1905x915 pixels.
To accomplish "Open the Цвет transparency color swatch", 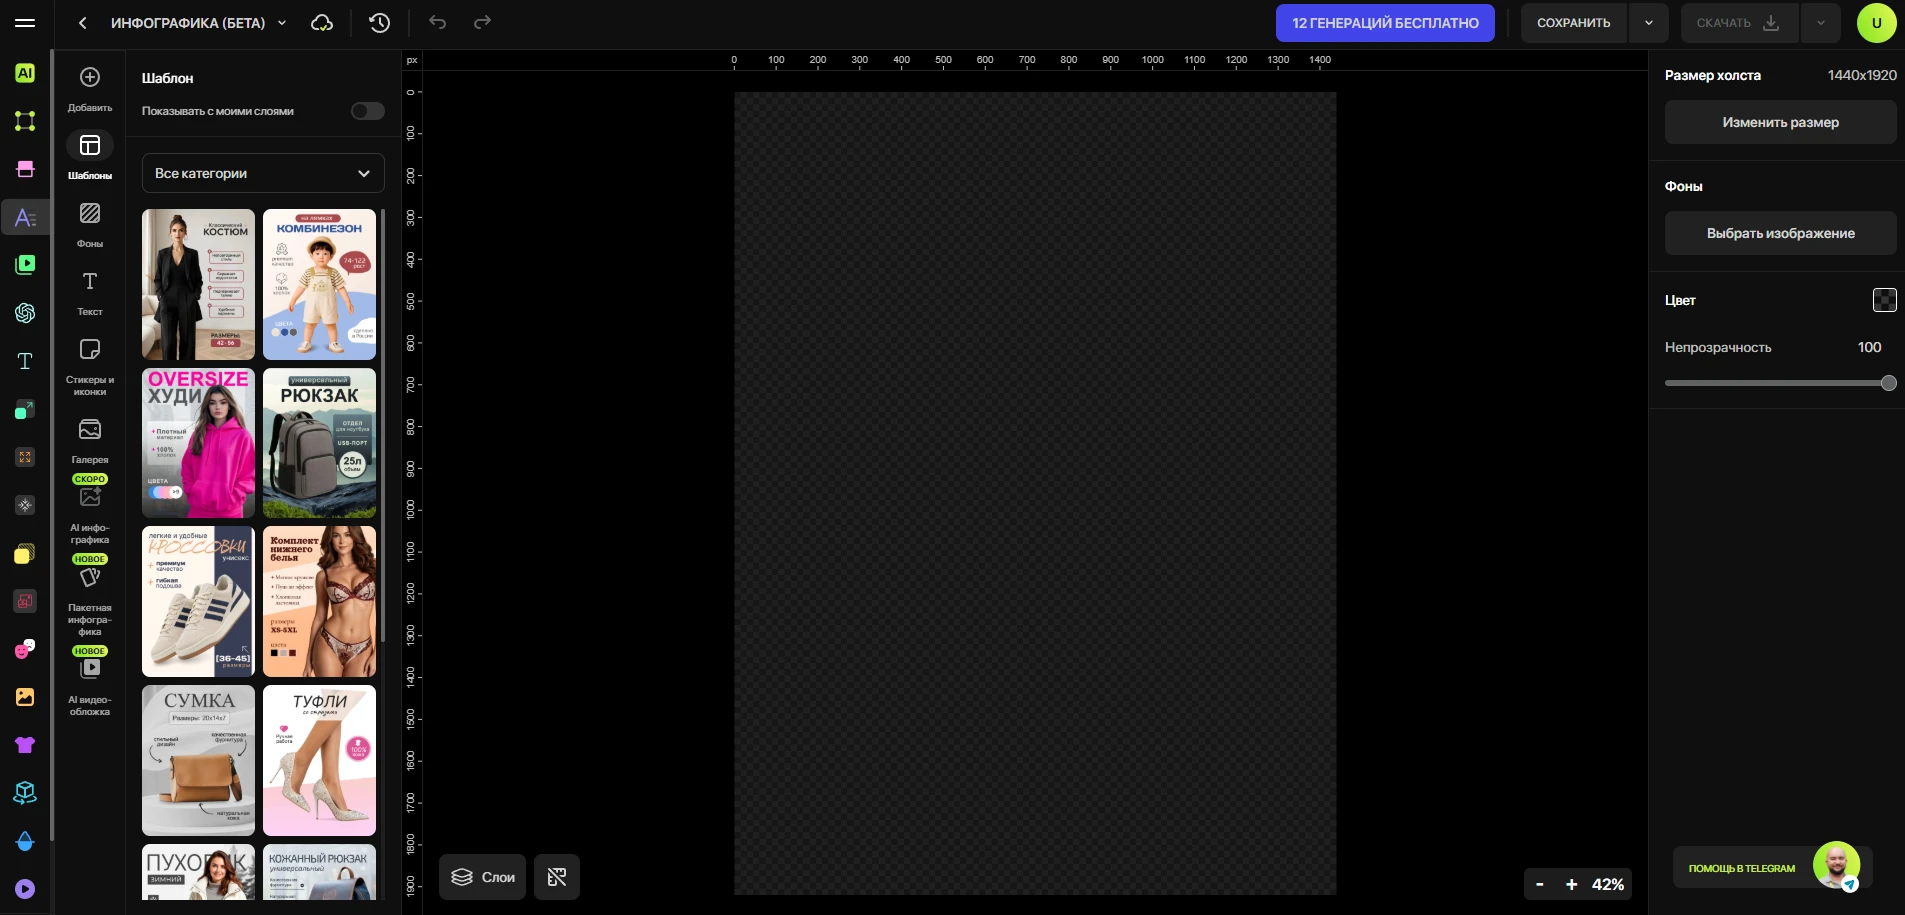I will coord(1884,300).
